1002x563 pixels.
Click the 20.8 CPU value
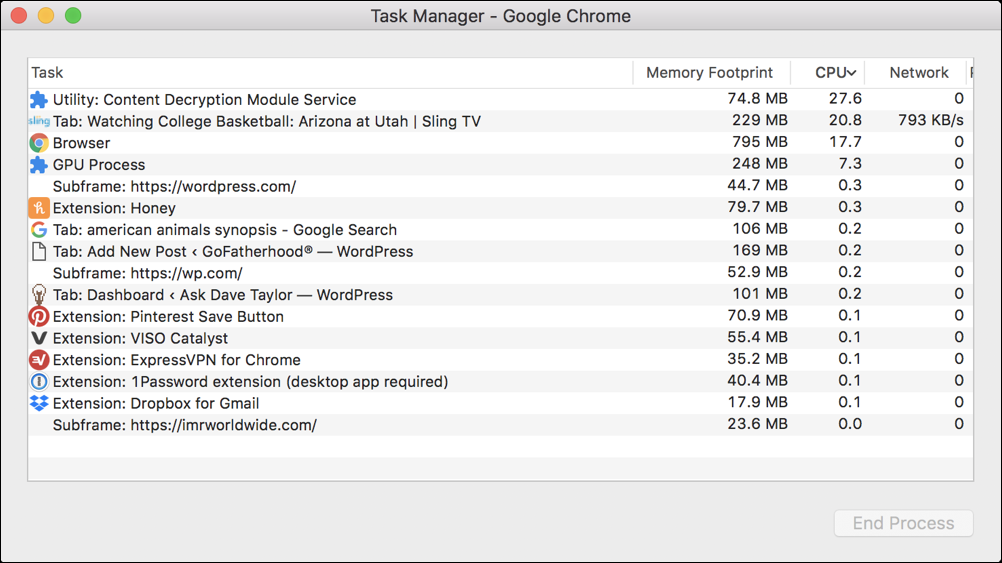click(x=845, y=120)
